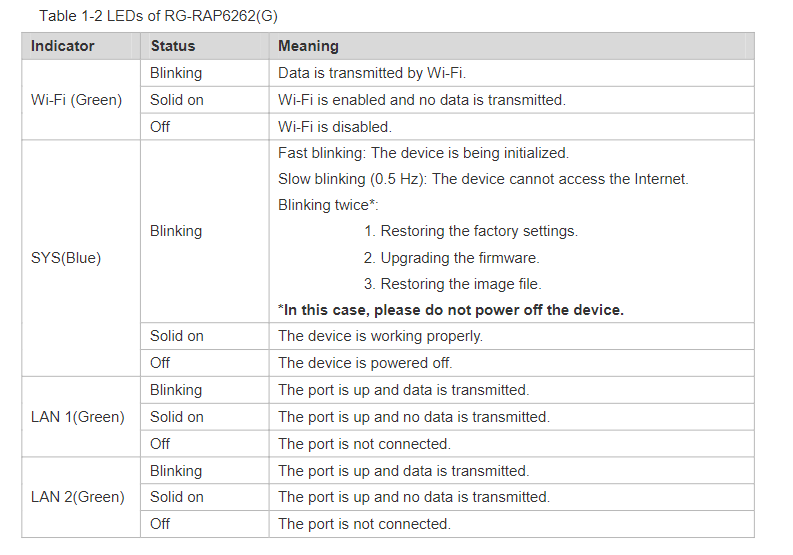Click "Wi-Fi is enabled and no data is transmitted."
This screenshot has height=555, width=793.
pyautogui.click(x=421, y=100)
